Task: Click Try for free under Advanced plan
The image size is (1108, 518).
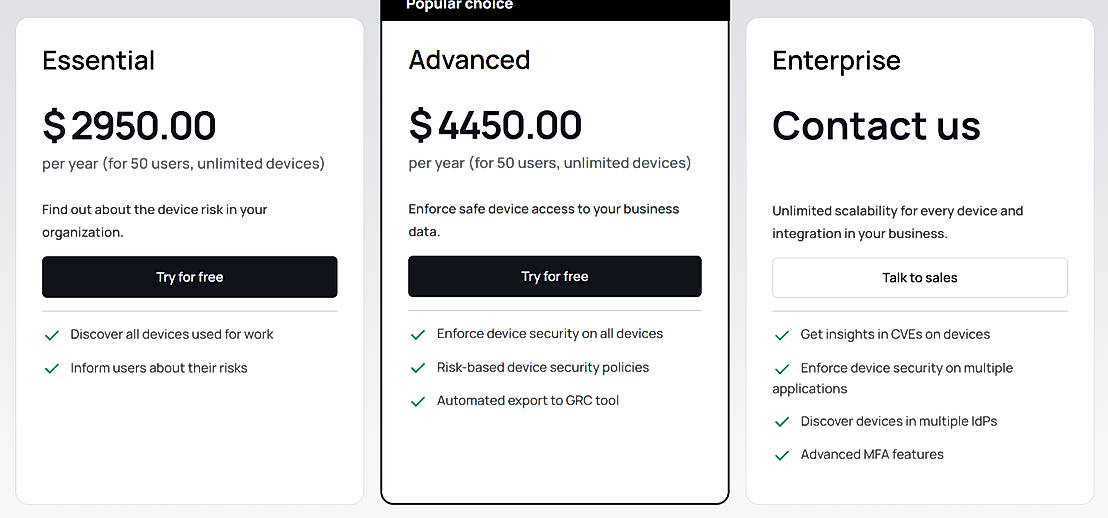Action: click(554, 277)
